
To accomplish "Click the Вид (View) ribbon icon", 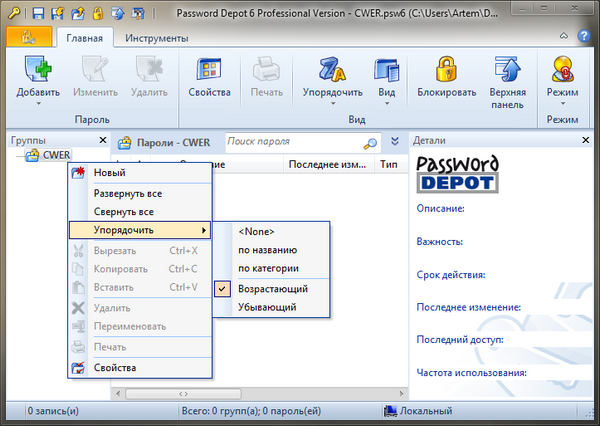I will (x=385, y=70).
